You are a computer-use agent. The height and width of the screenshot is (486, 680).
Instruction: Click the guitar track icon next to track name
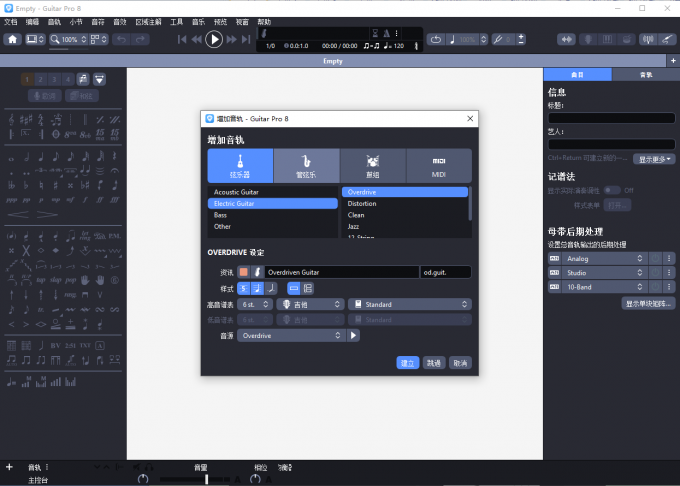(x=257, y=272)
